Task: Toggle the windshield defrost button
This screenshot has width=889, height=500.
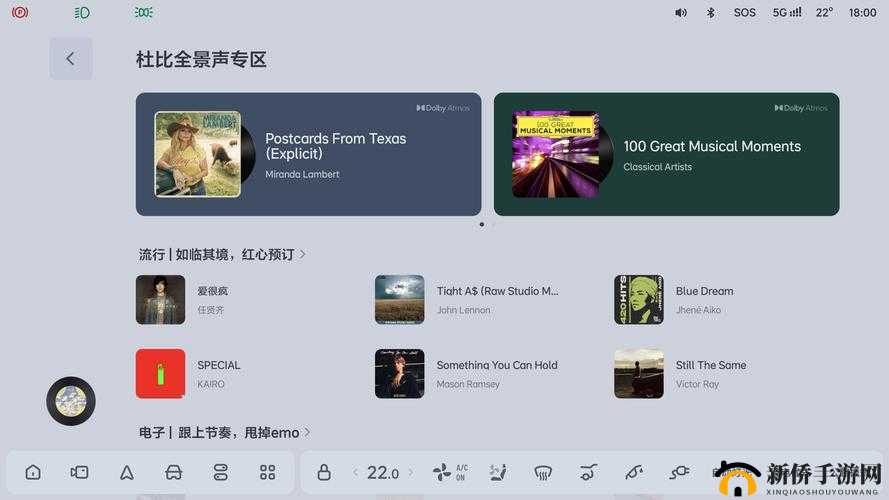Action: click(x=544, y=472)
